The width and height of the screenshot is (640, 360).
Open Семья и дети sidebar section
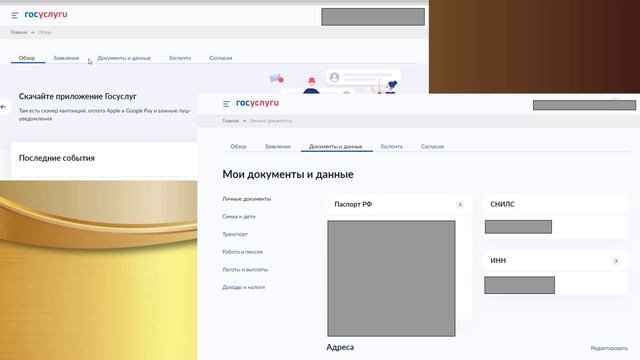click(239, 216)
